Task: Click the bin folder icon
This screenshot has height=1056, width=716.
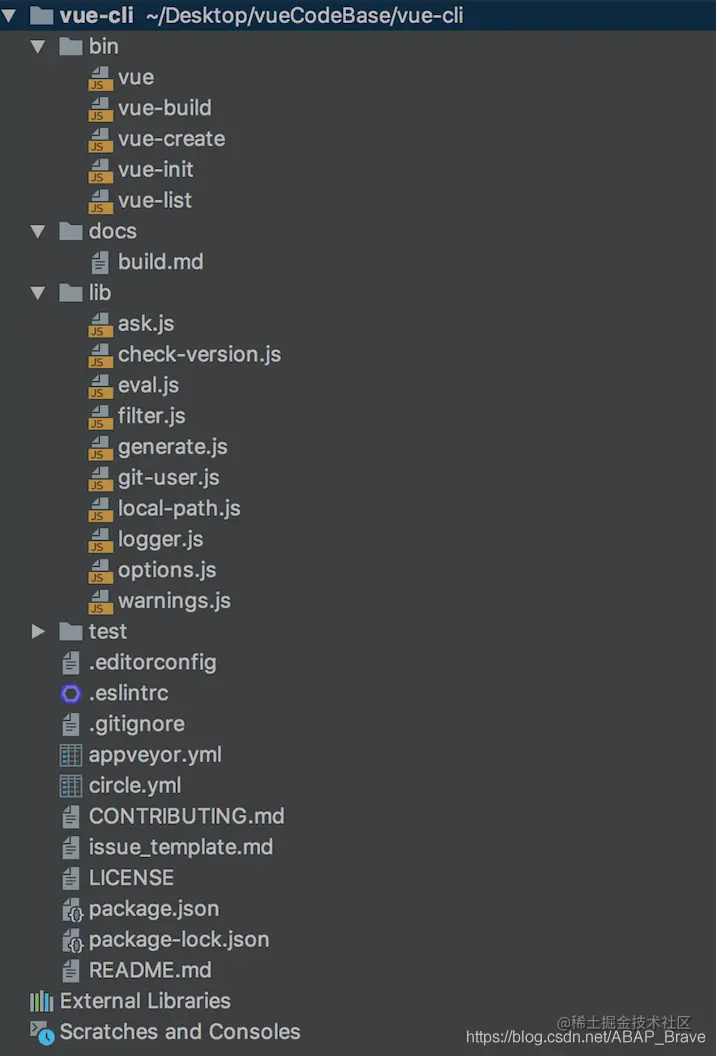Action: tap(71, 46)
